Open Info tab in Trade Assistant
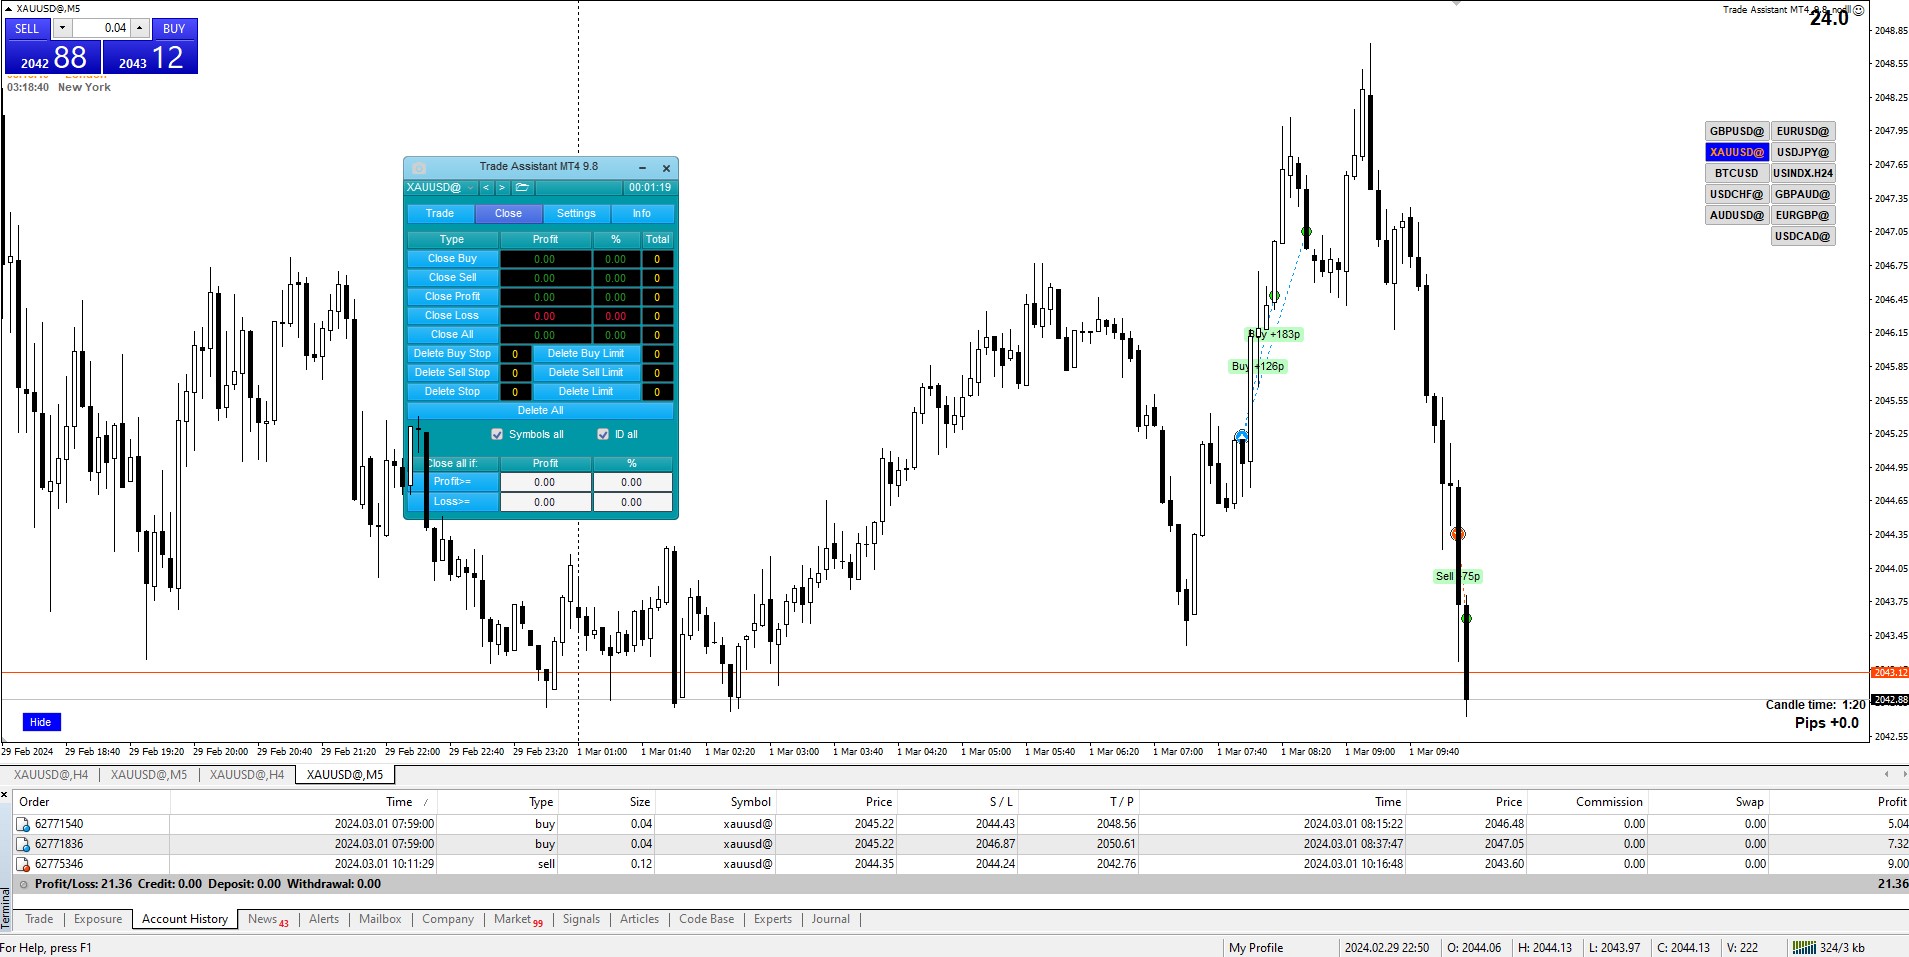1909x957 pixels. [642, 214]
